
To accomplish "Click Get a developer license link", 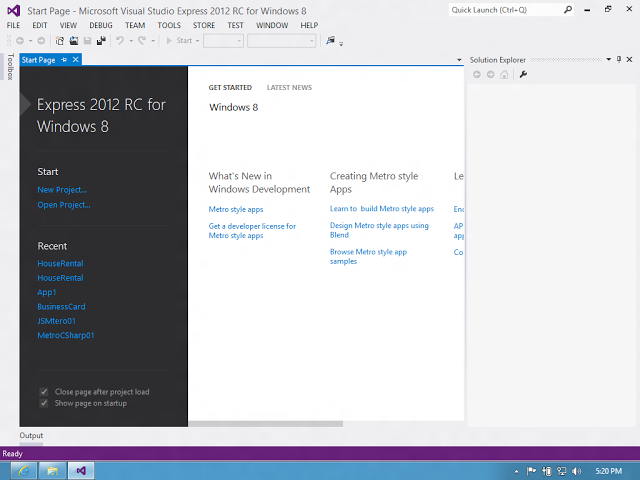I will coord(252,231).
